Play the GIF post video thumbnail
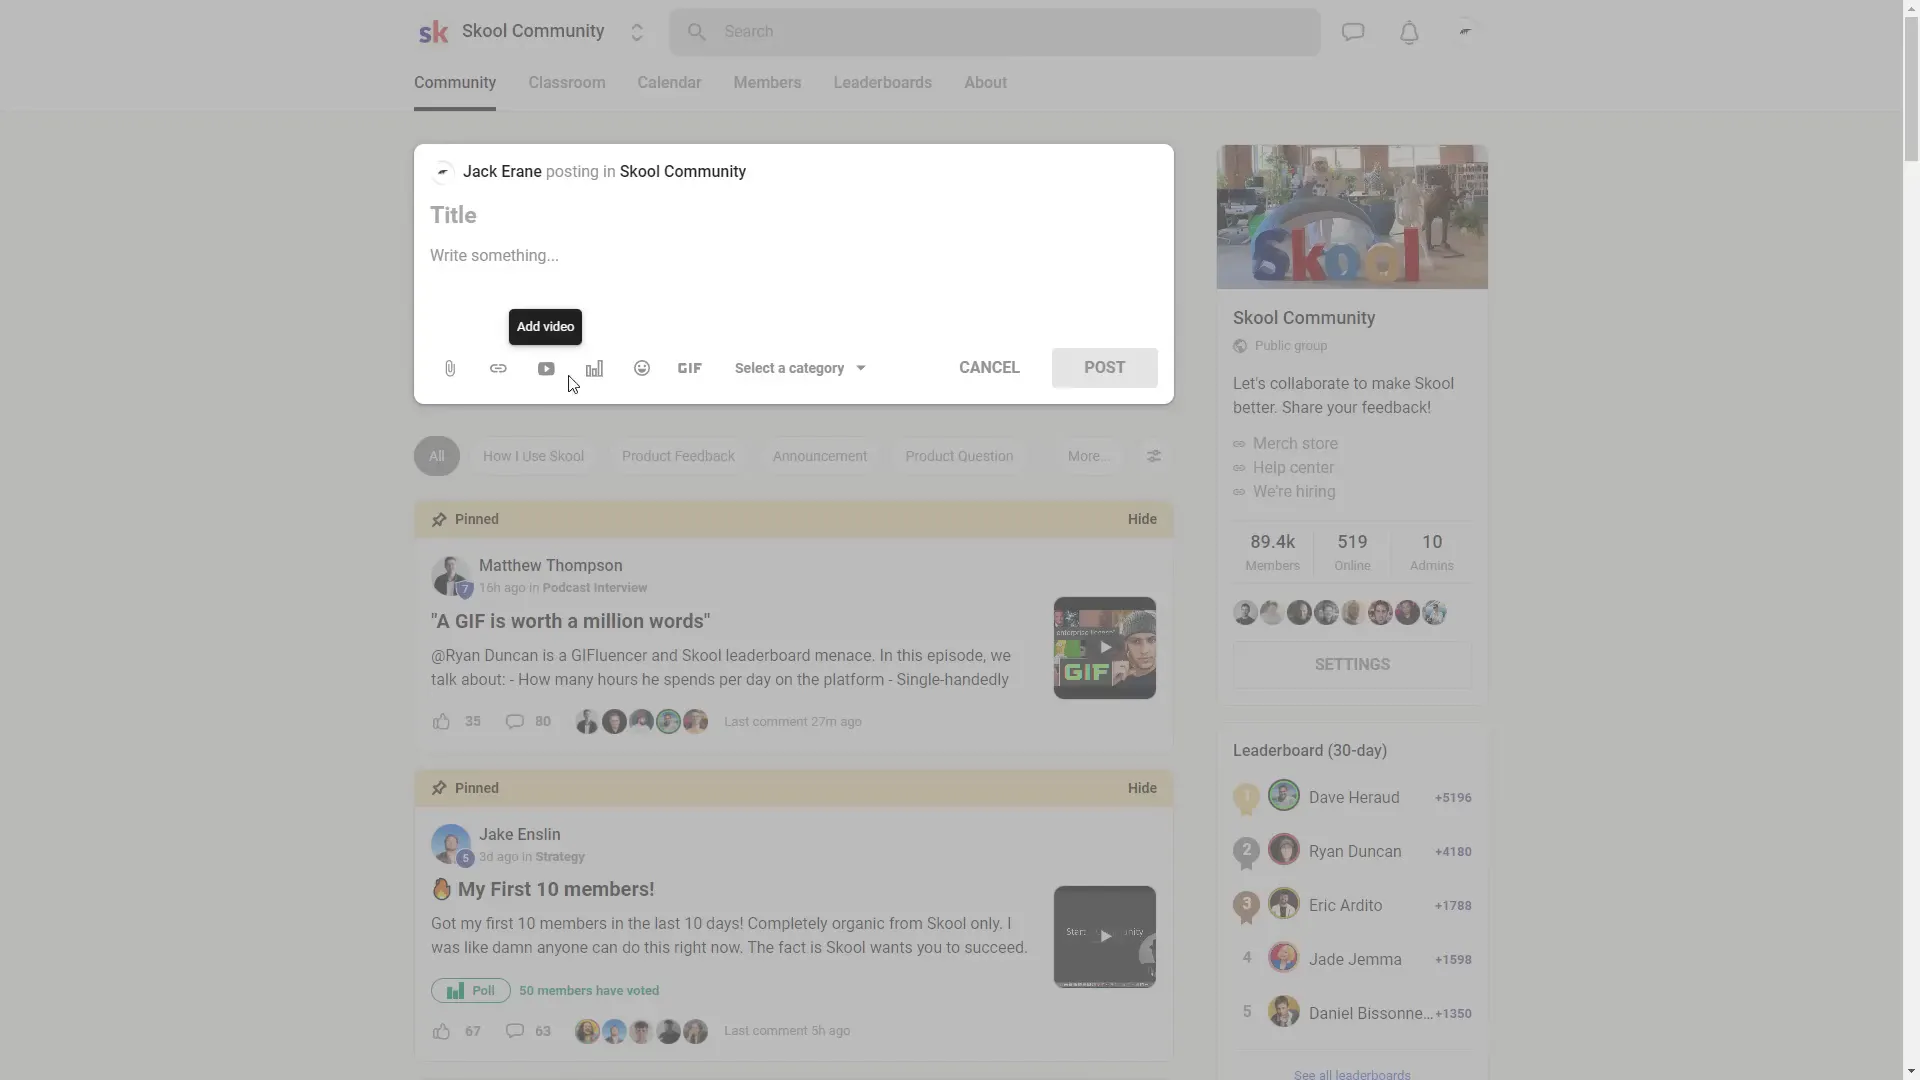Screen dimensions: 1920x1080 (x=1104, y=648)
